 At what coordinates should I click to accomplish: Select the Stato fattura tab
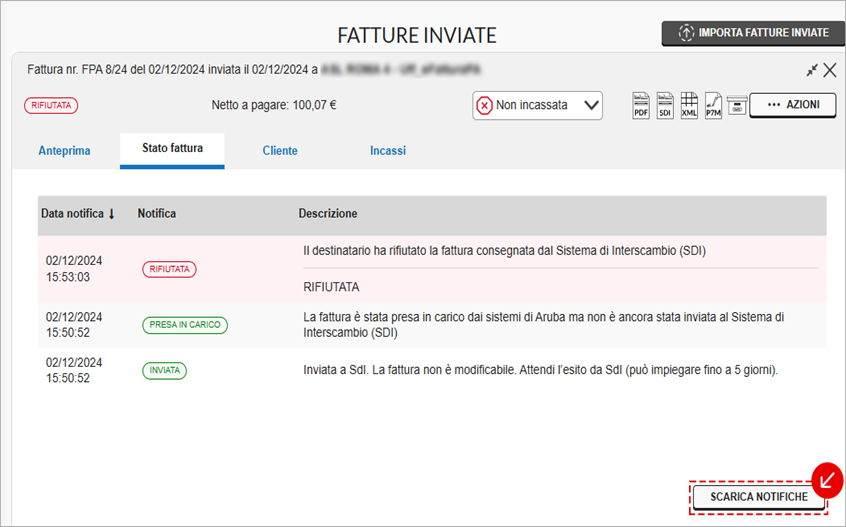[x=172, y=149]
